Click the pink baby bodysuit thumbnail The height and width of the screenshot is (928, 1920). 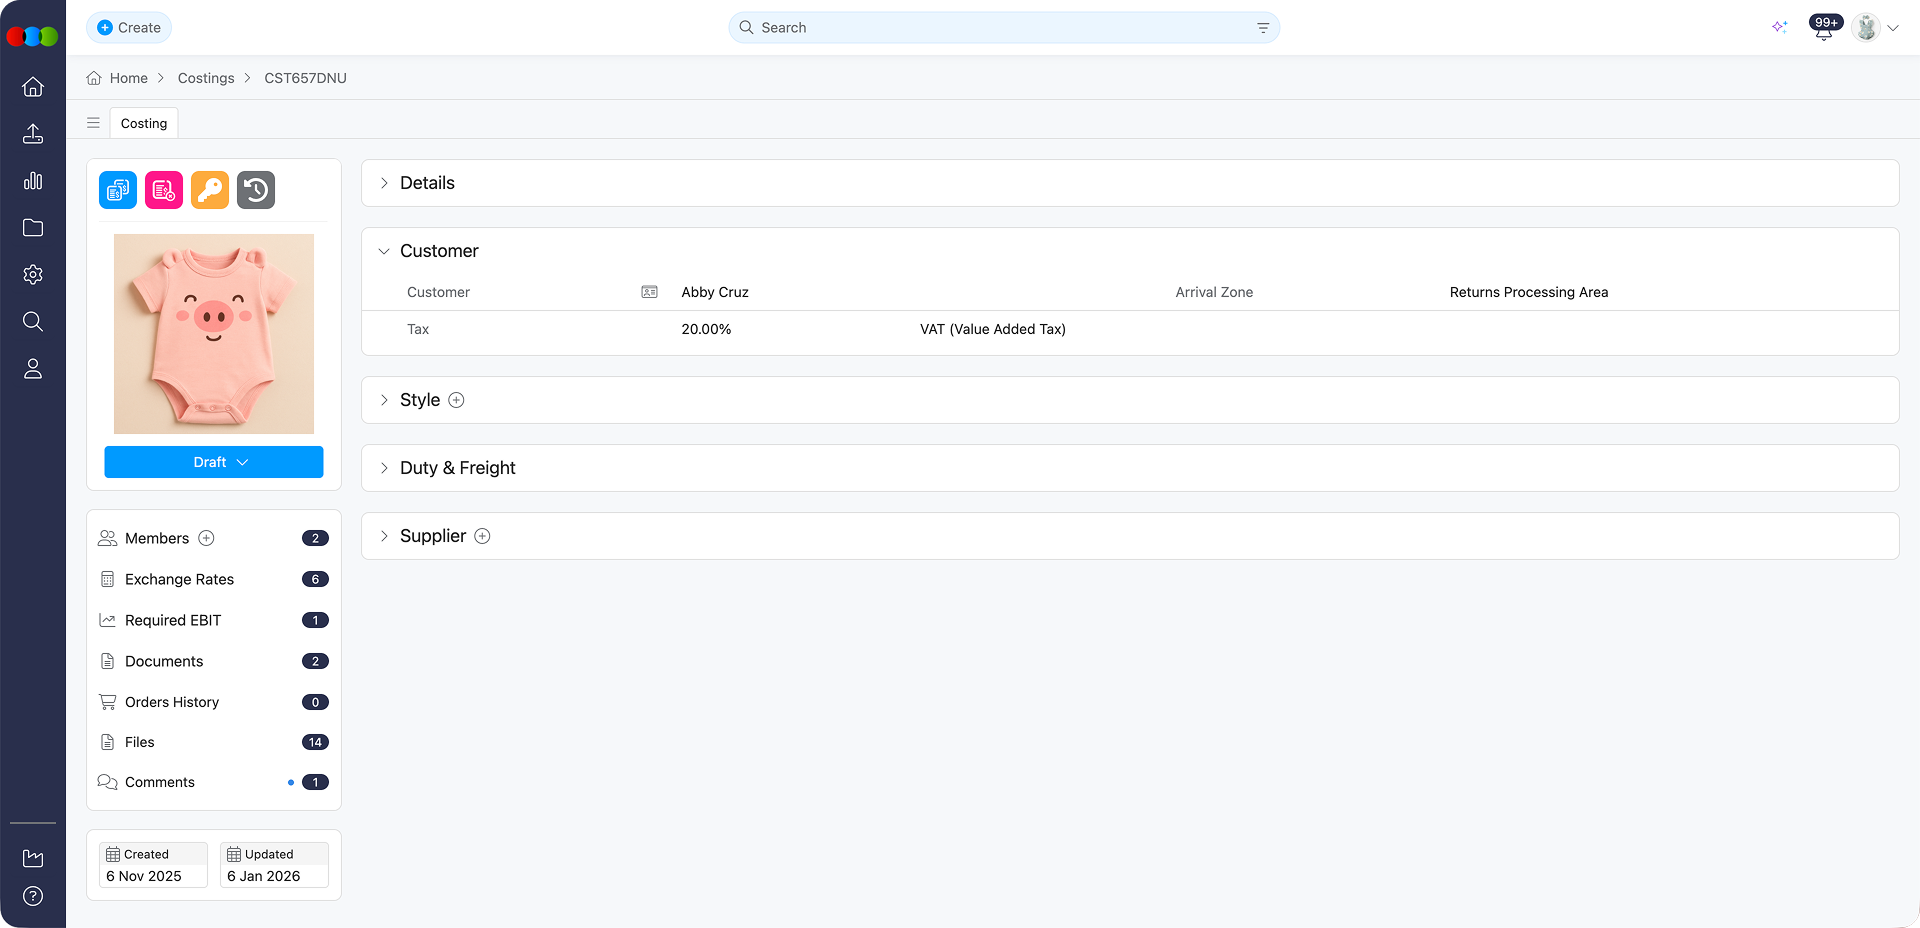point(214,334)
